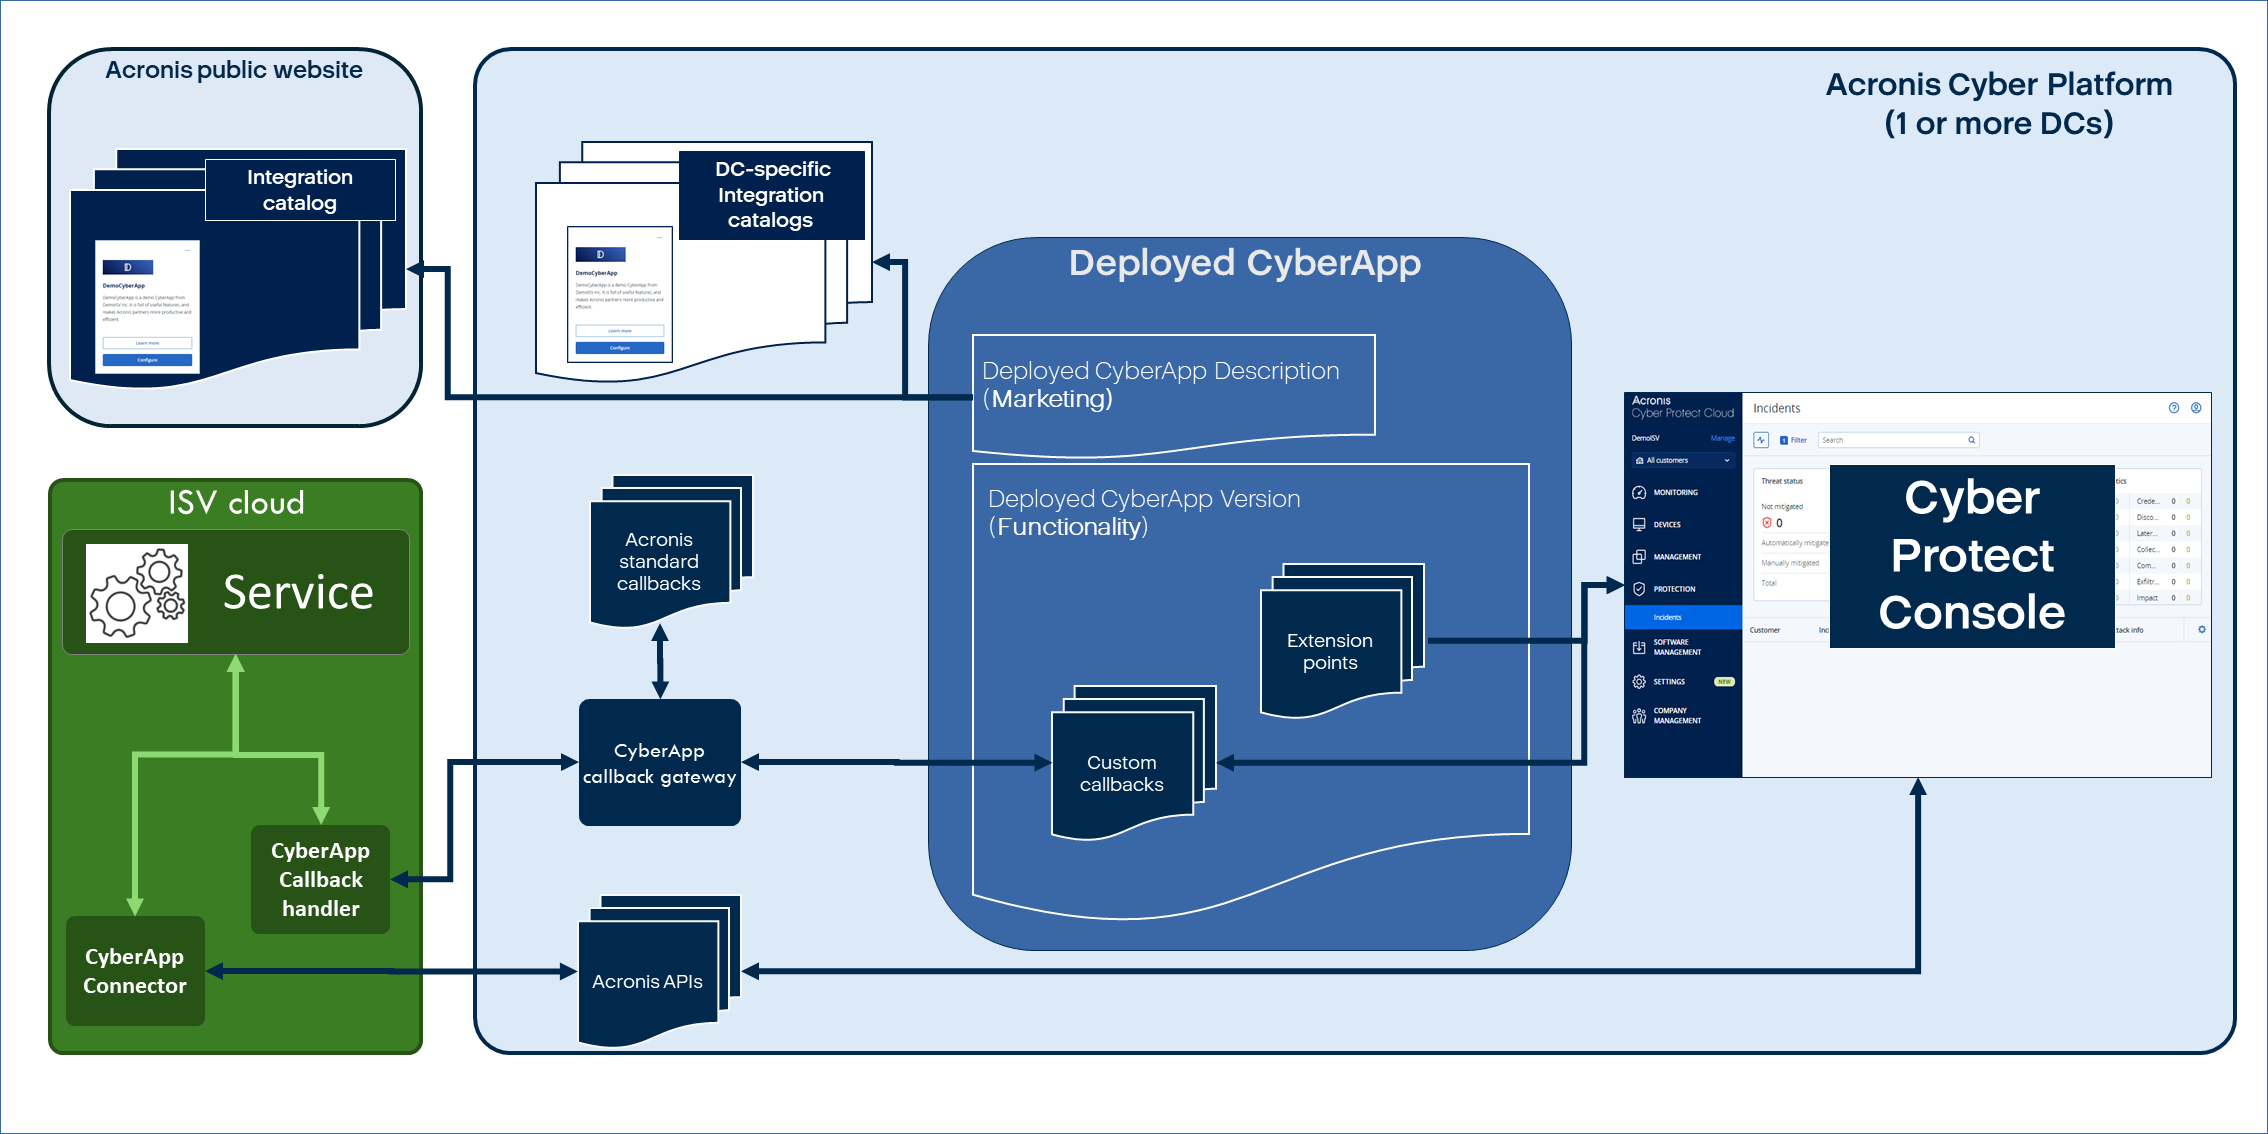The width and height of the screenshot is (2268, 1134).
Task: Click the magnifier icon in the Search field
Action: point(1971,440)
